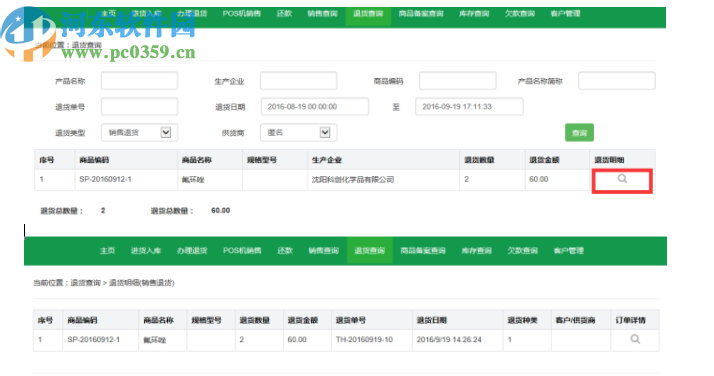Click the 退货明细 column header
The height and width of the screenshot is (376, 714).
609,160
